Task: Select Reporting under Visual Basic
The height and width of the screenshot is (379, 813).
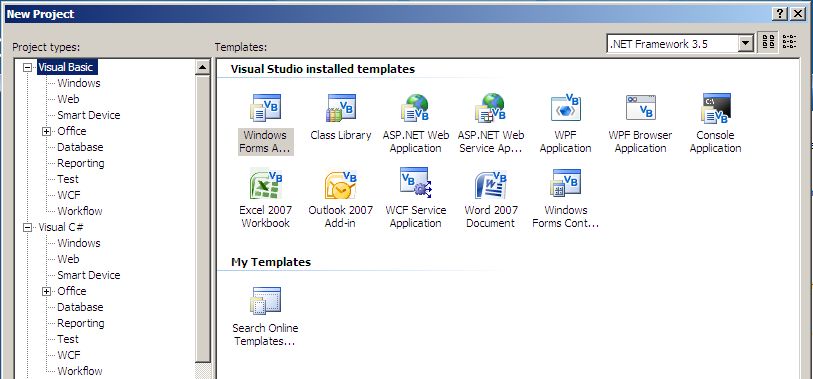Action: pyautogui.click(x=81, y=163)
